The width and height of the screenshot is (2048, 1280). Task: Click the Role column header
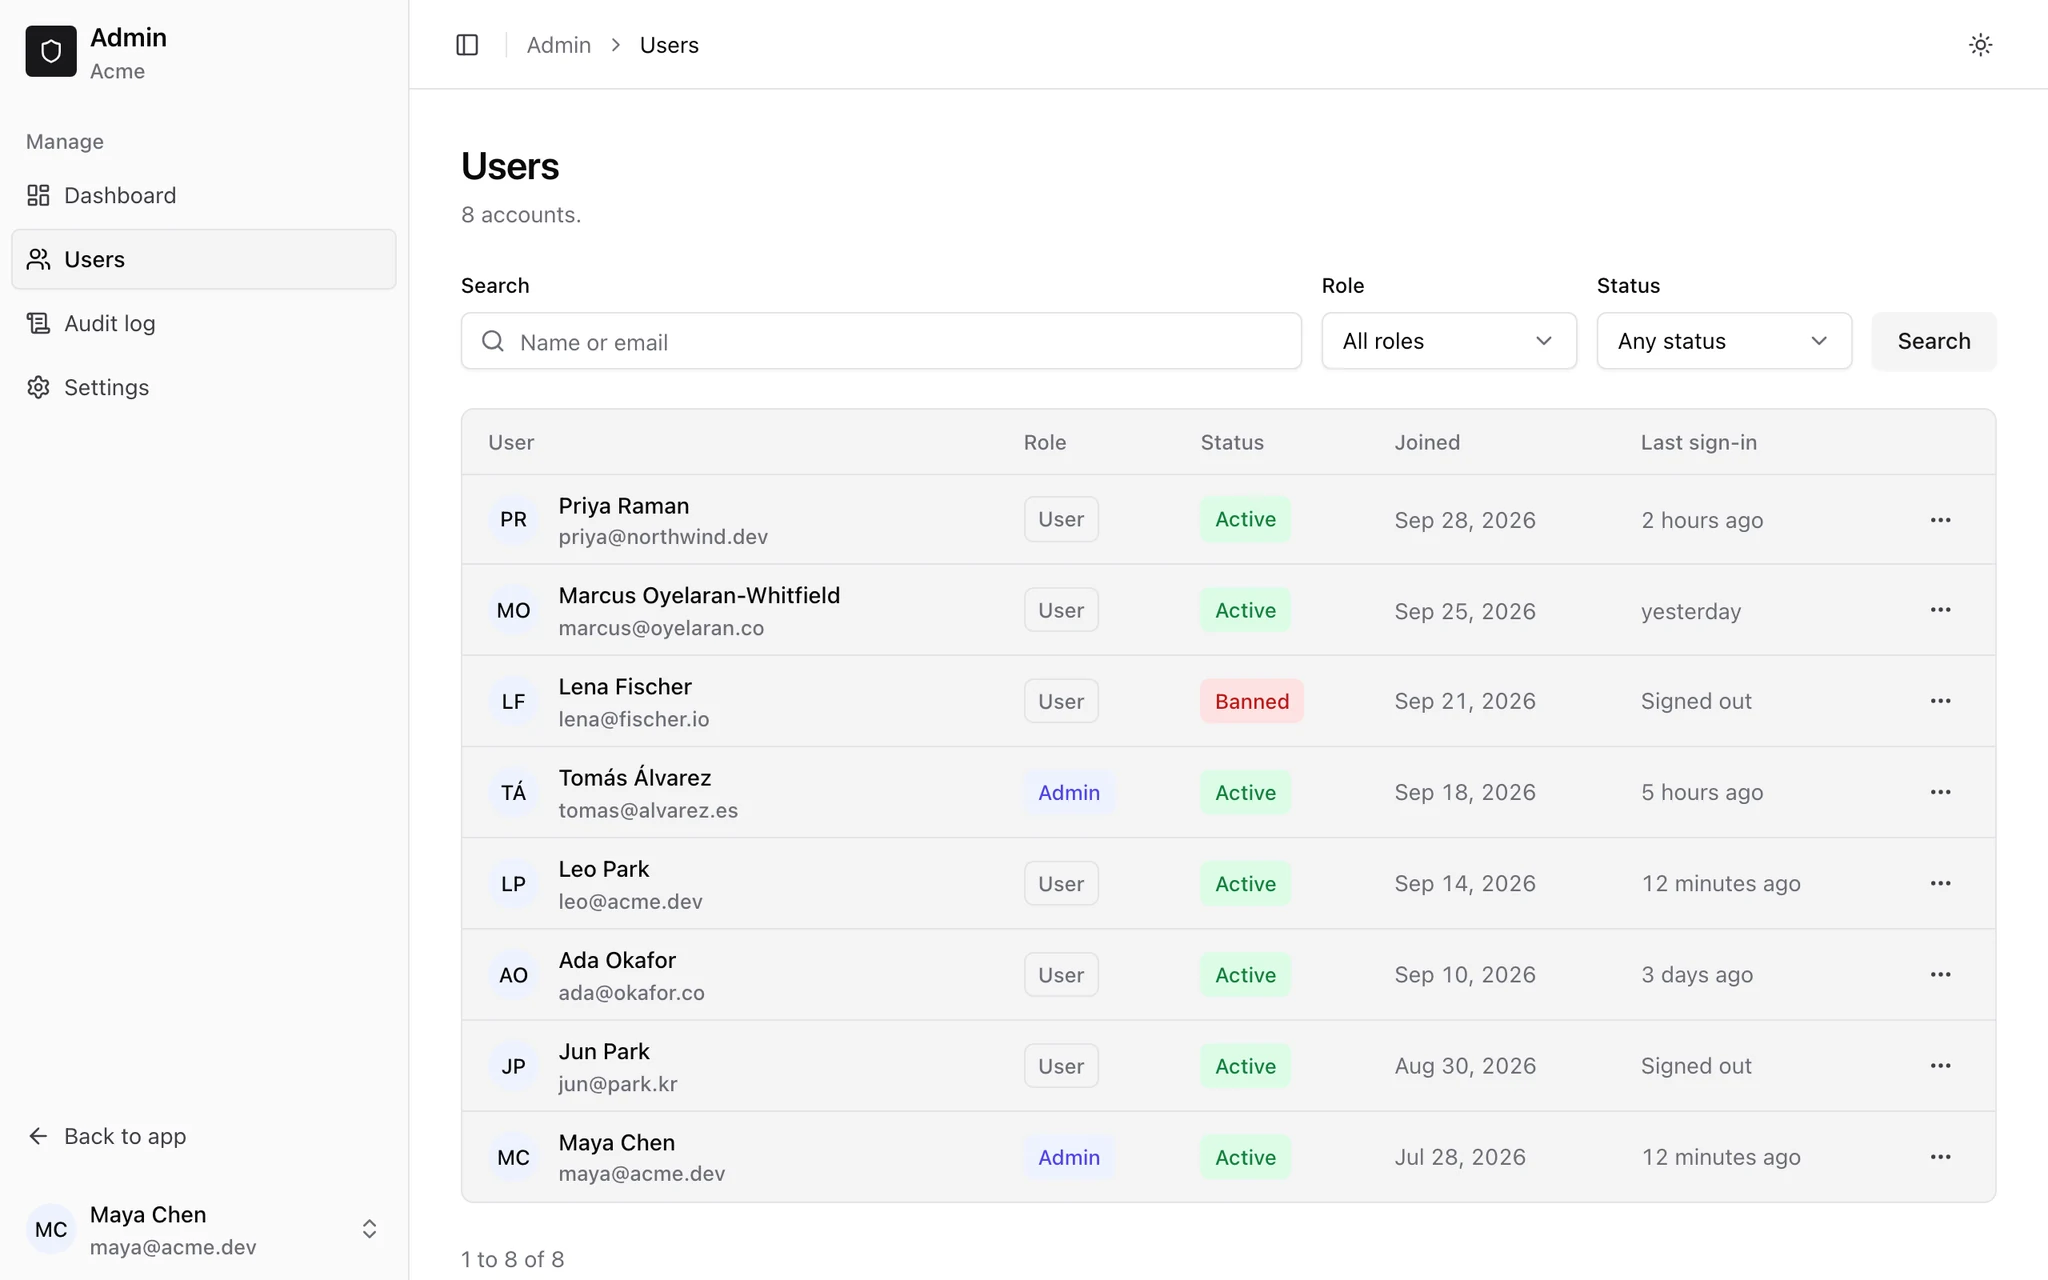1045,442
